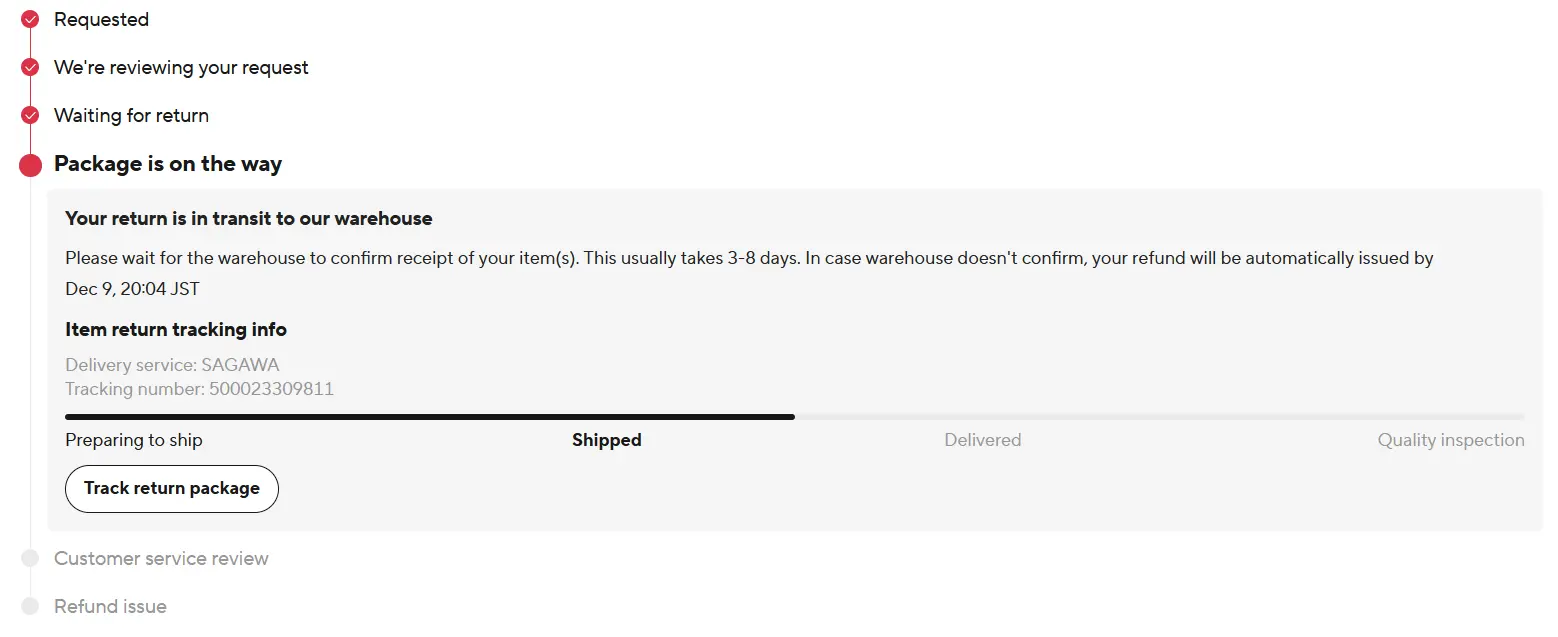Click the Delivery service SAGAWA text

click(172, 365)
